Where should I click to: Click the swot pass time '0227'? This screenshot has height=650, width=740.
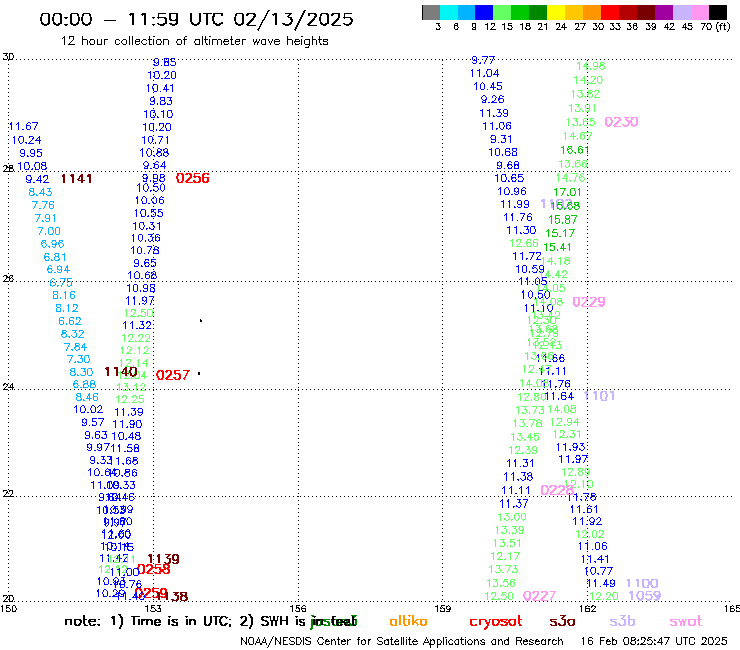(539, 596)
